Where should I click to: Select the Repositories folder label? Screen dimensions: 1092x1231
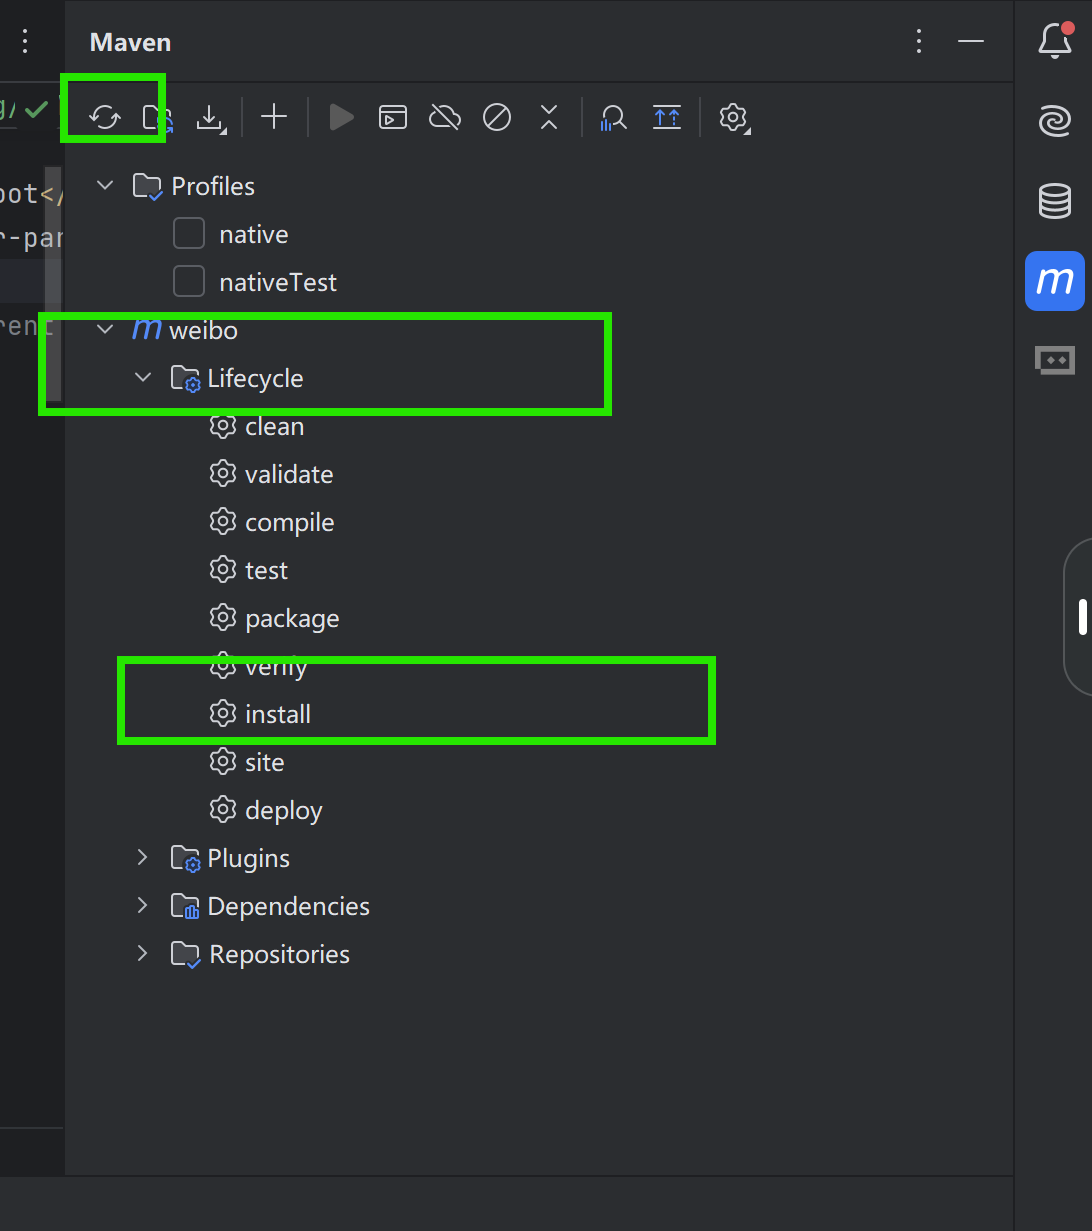point(280,954)
